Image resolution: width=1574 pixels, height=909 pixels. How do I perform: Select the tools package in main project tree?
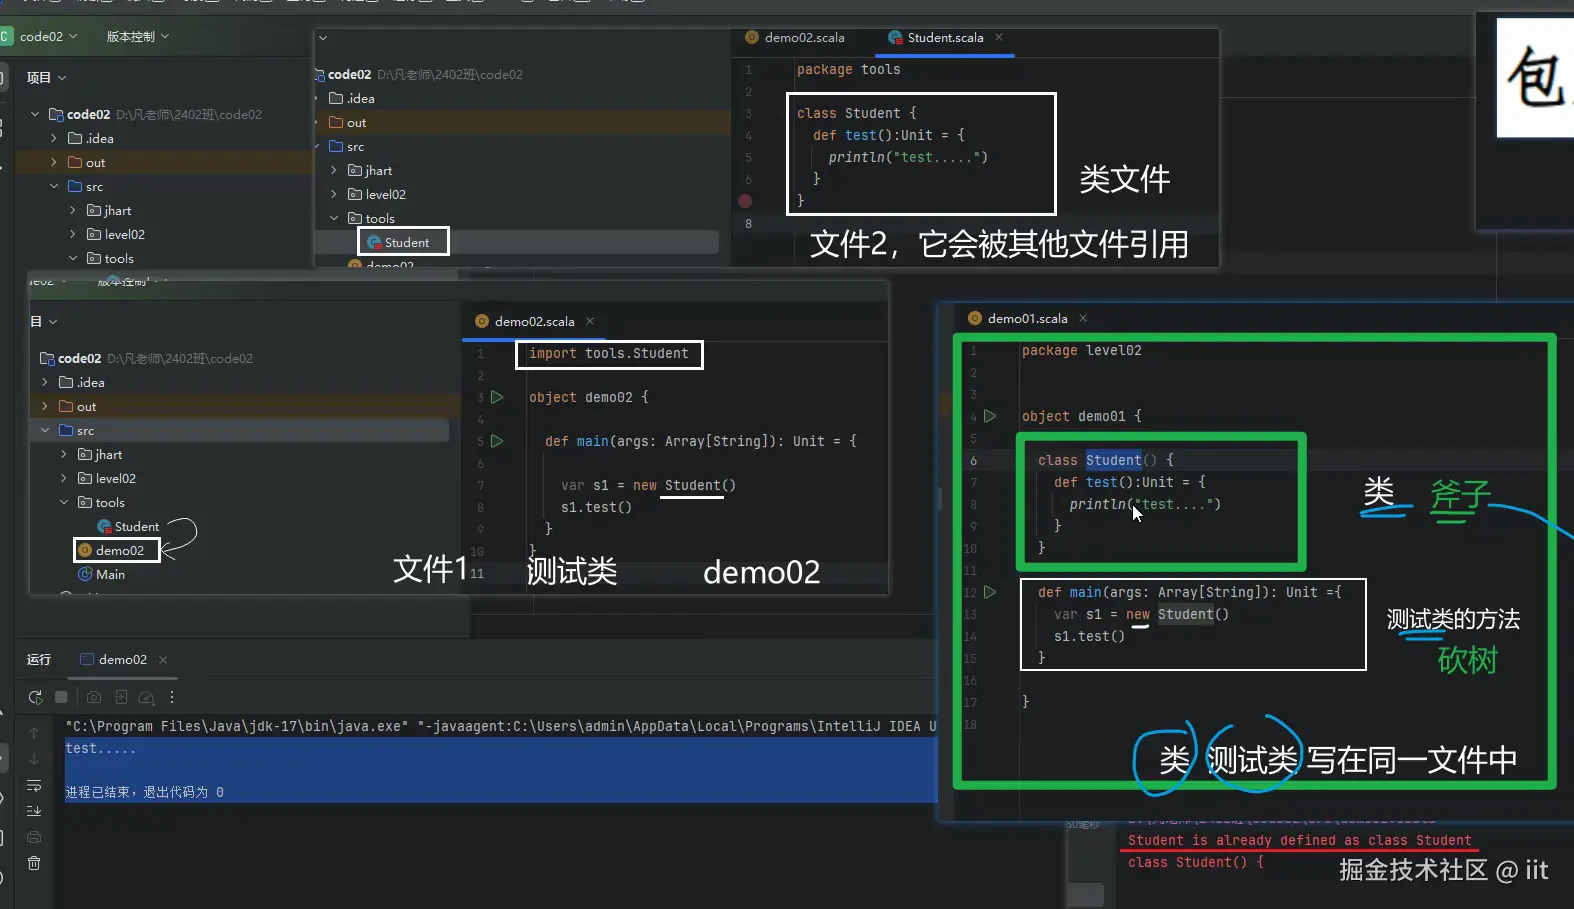110,258
